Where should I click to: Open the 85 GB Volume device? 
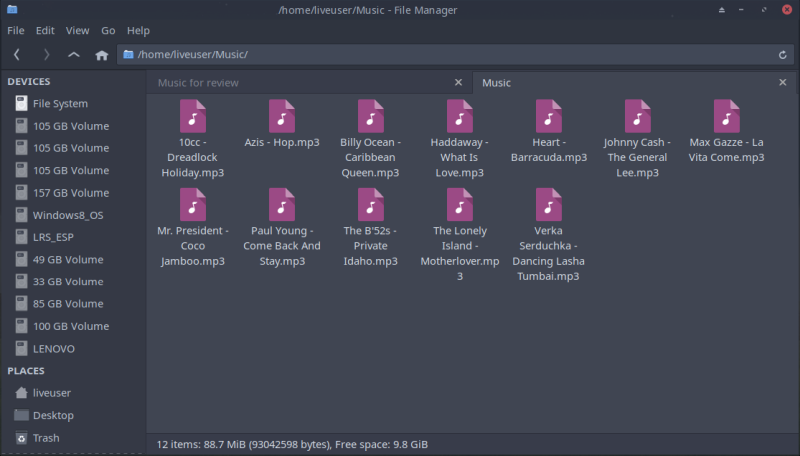click(68, 303)
